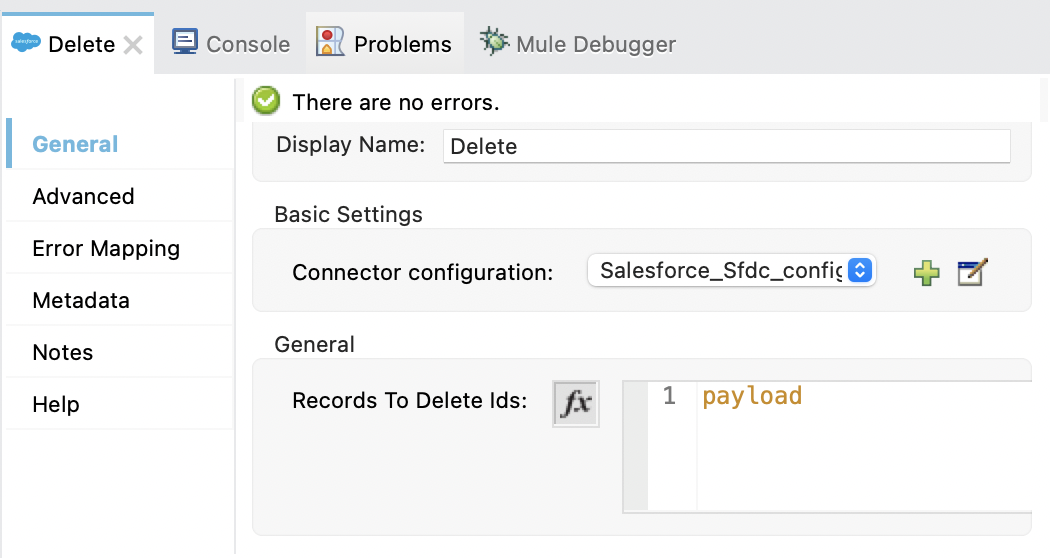The image size is (1050, 558).
Task: Select Help in the left sidebar
Action: (56, 404)
